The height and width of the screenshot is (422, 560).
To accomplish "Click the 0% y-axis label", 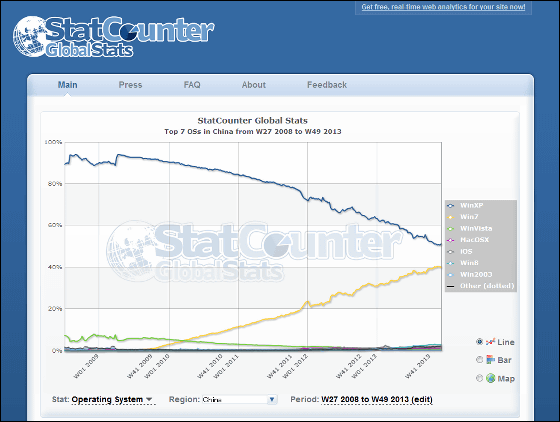I will point(57,351).
